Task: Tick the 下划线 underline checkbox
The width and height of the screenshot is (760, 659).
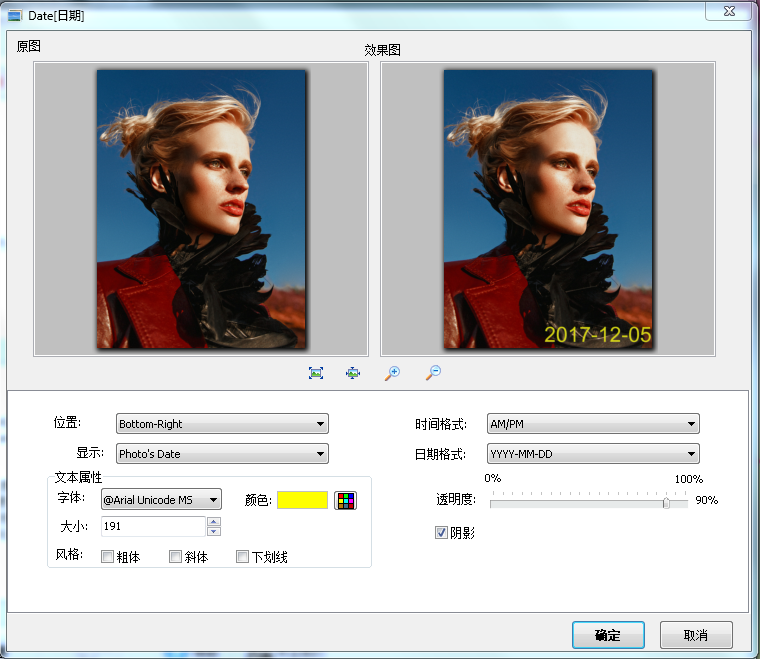Action: pos(242,557)
